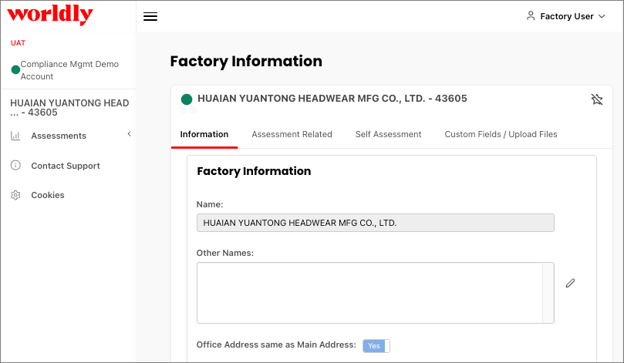Click the green status dot beside Compliance Mgmt
624x363 pixels.
coord(16,70)
